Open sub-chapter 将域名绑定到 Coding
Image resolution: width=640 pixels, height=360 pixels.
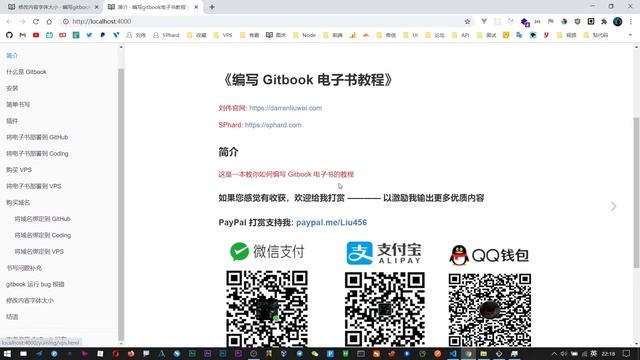42,235
